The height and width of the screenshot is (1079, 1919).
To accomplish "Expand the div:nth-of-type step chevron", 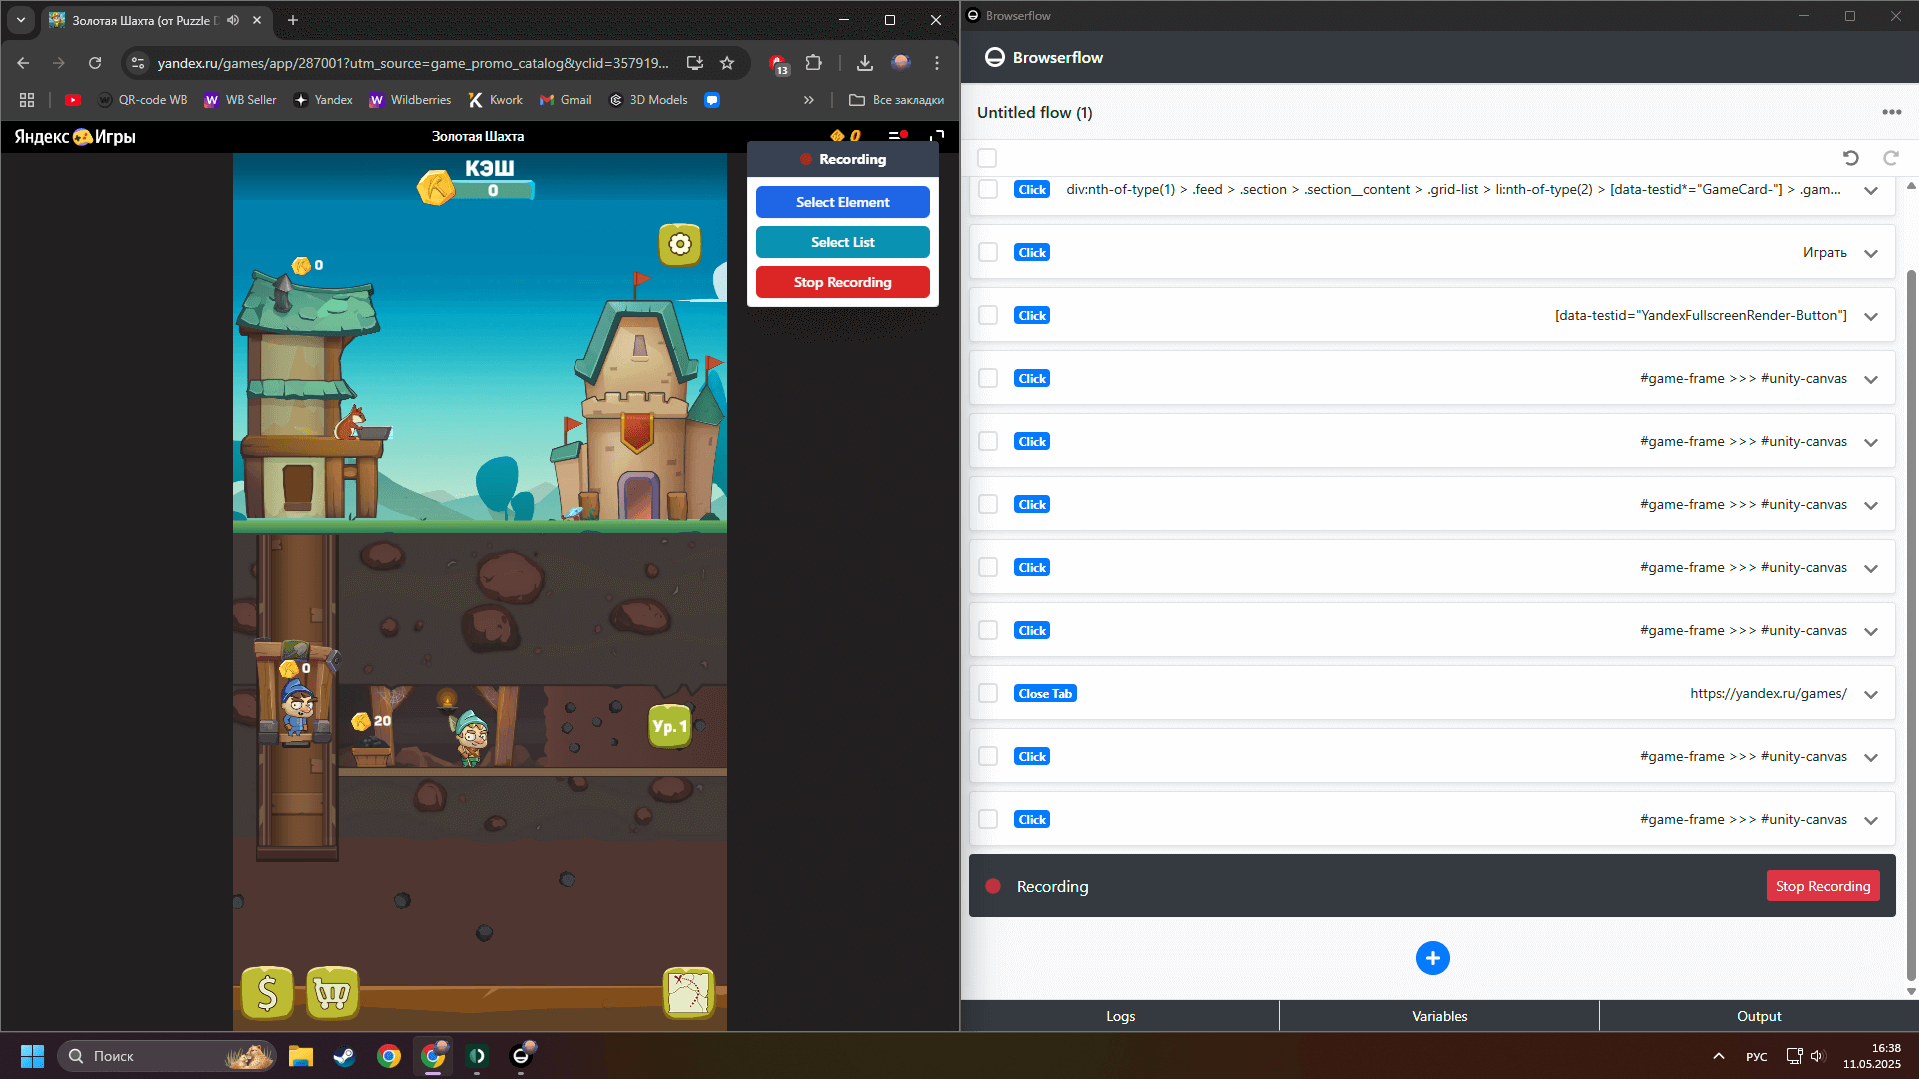I will pyautogui.click(x=1871, y=190).
